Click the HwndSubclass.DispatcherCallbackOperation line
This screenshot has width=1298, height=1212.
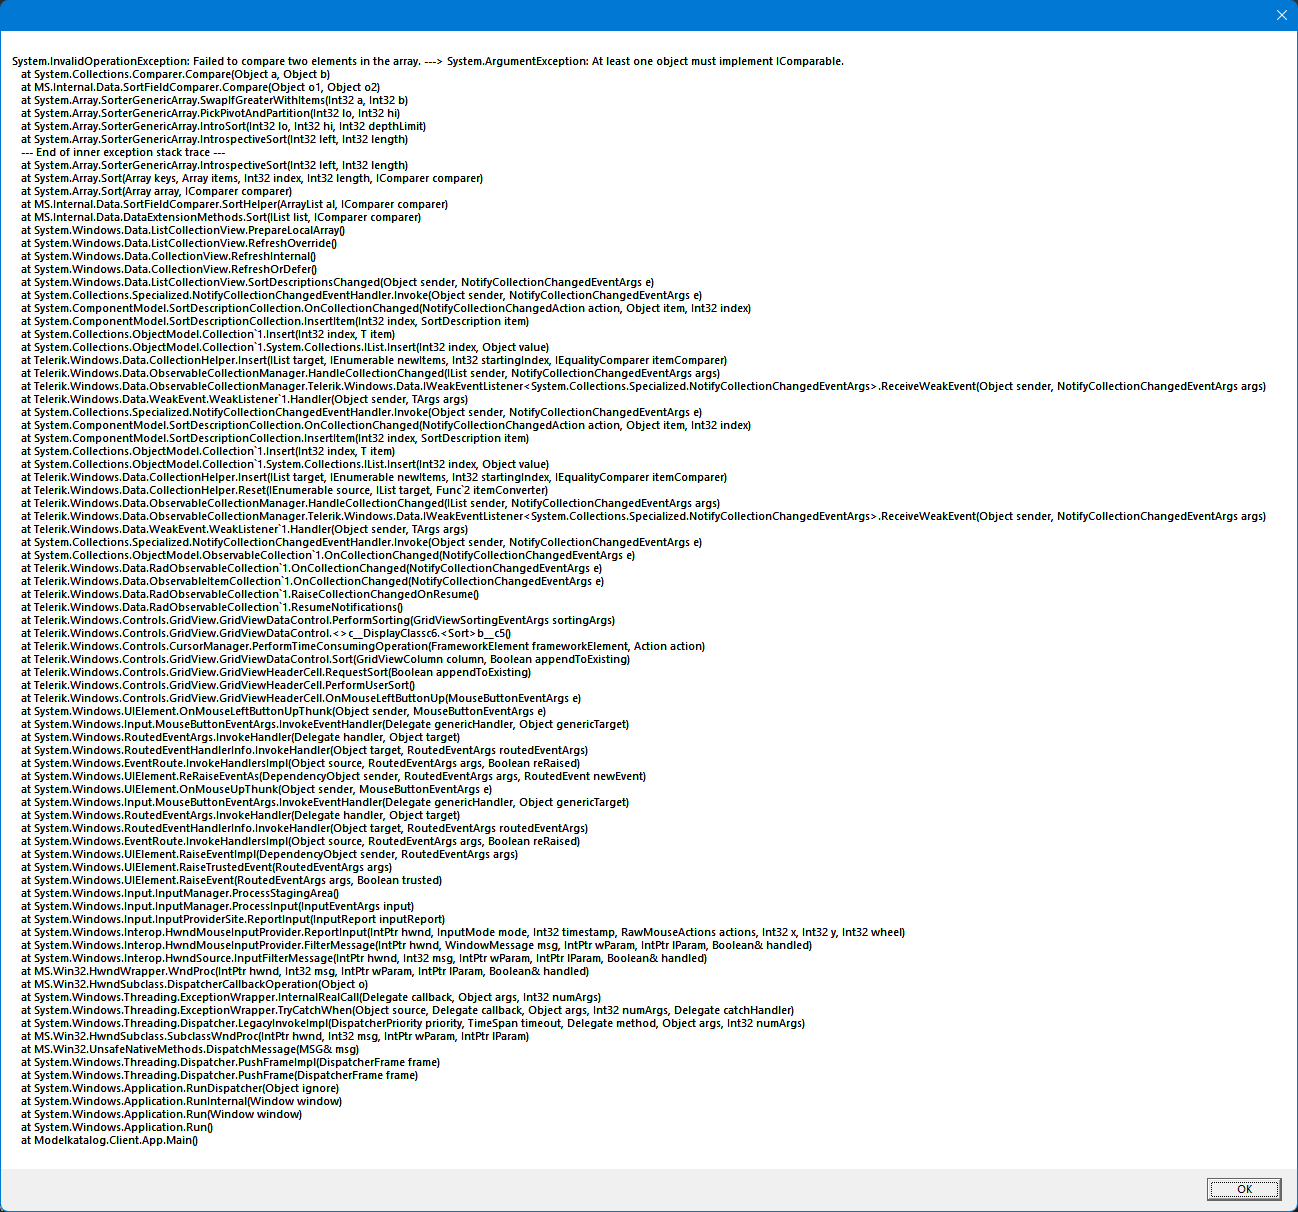(195, 984)
